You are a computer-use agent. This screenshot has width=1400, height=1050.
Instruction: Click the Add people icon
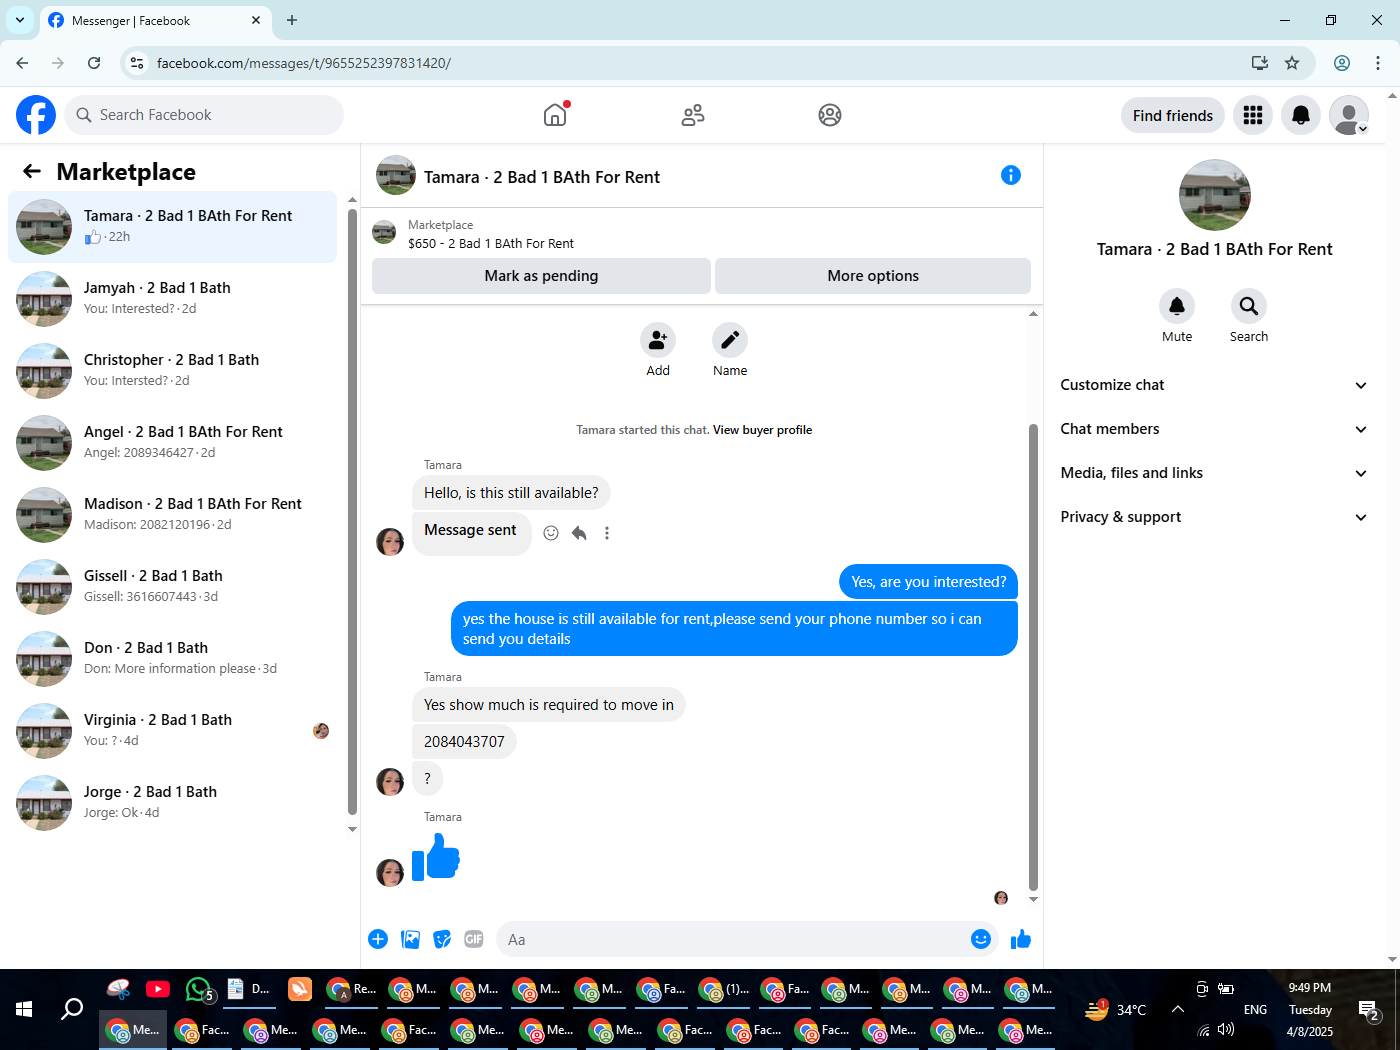click(x=658, y=340)
